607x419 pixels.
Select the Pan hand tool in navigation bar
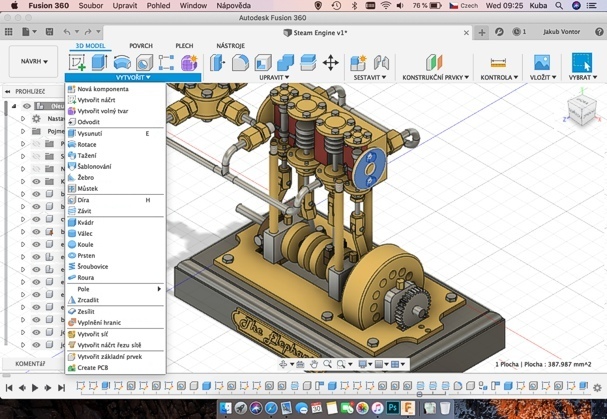(314, 364)
